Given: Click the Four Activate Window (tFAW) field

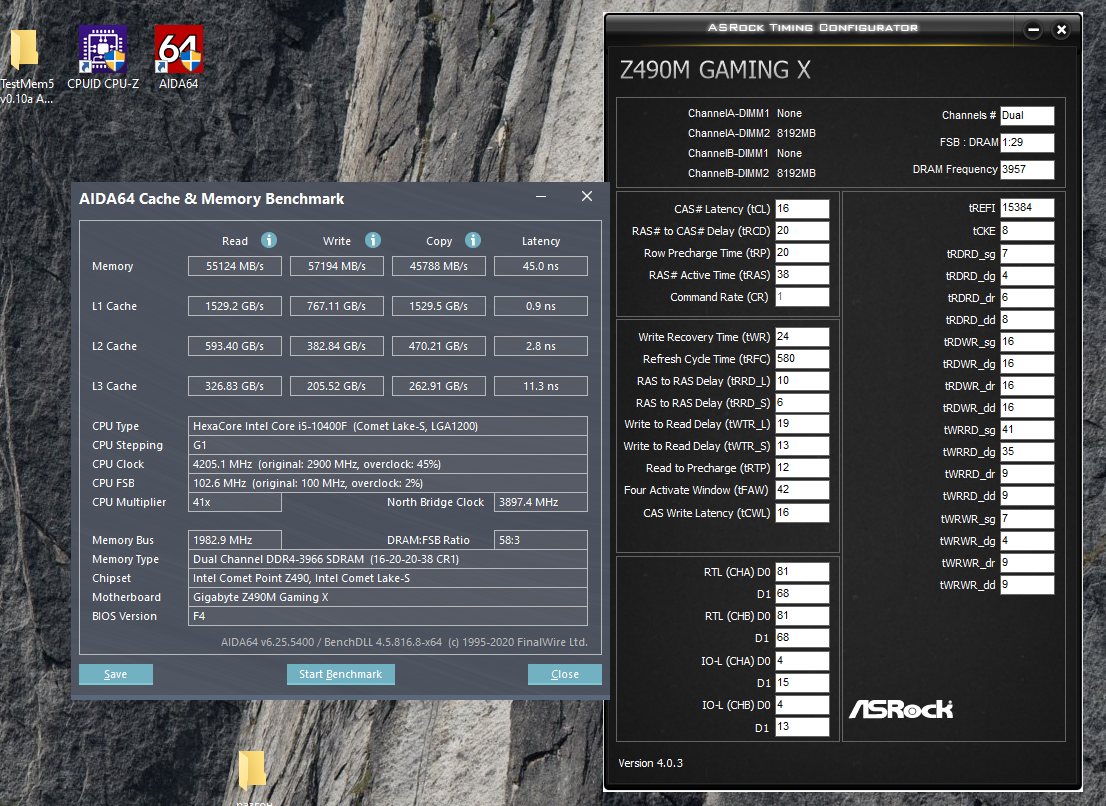Looking at the screenshot, I should coord(802,489).
